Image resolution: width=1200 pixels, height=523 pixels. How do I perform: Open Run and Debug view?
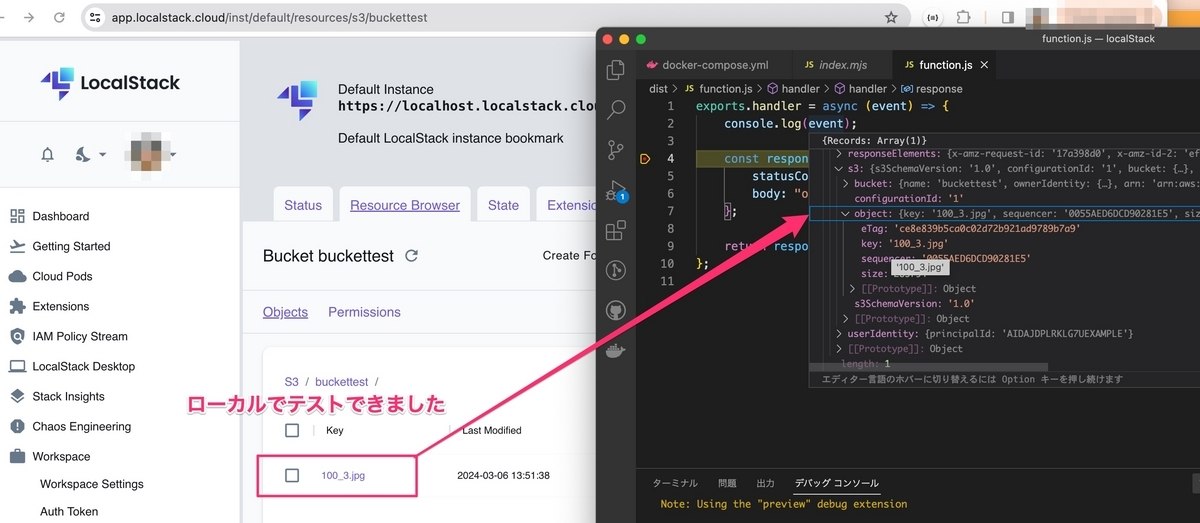coord(617,191)
